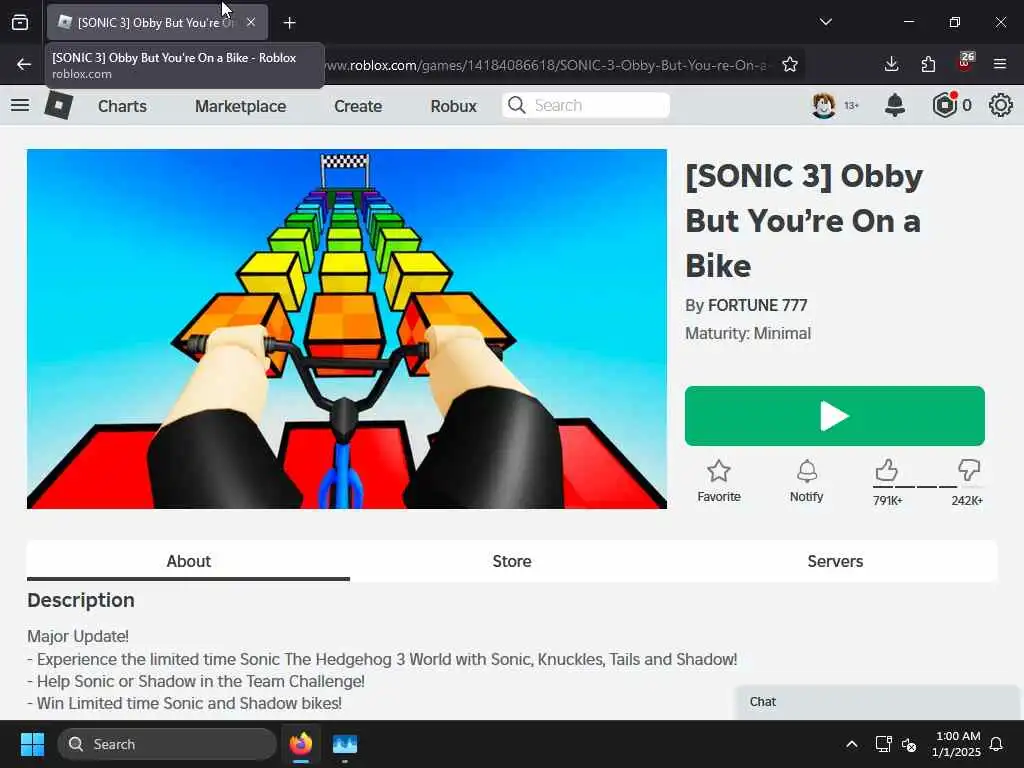Open the Robux page
This screenshot has height=768, width=1024.
pyautogui.click(x=453, y=106)
